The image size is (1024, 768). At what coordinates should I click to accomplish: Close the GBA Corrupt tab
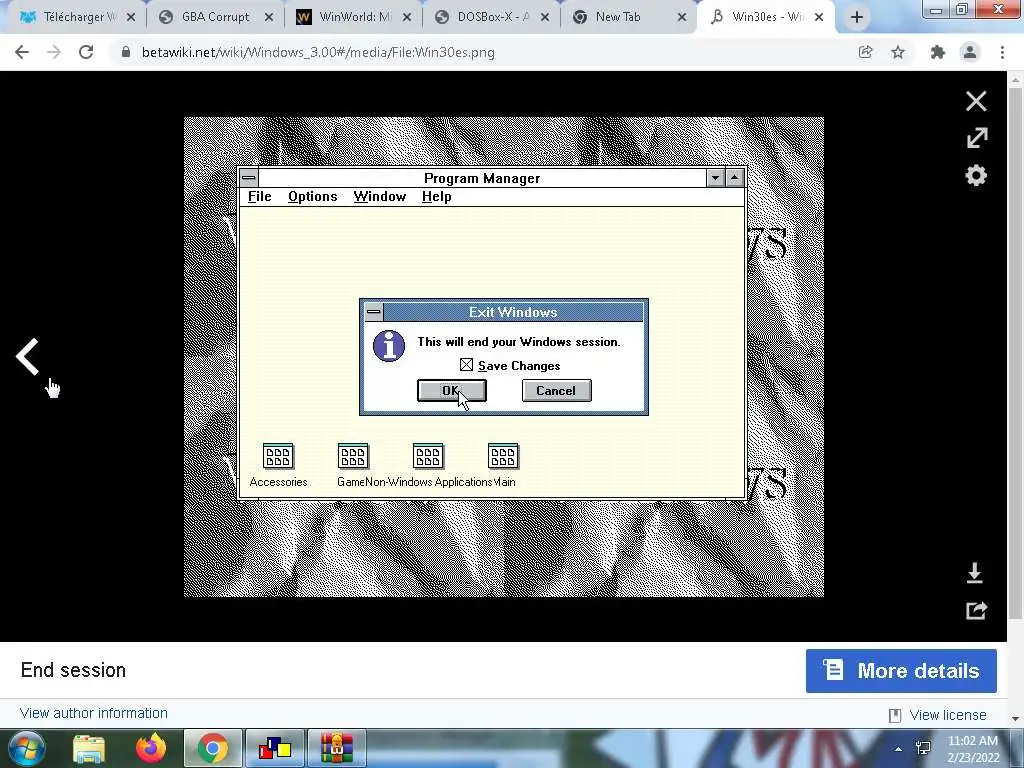pyautogui.click(x=269, y=18)
